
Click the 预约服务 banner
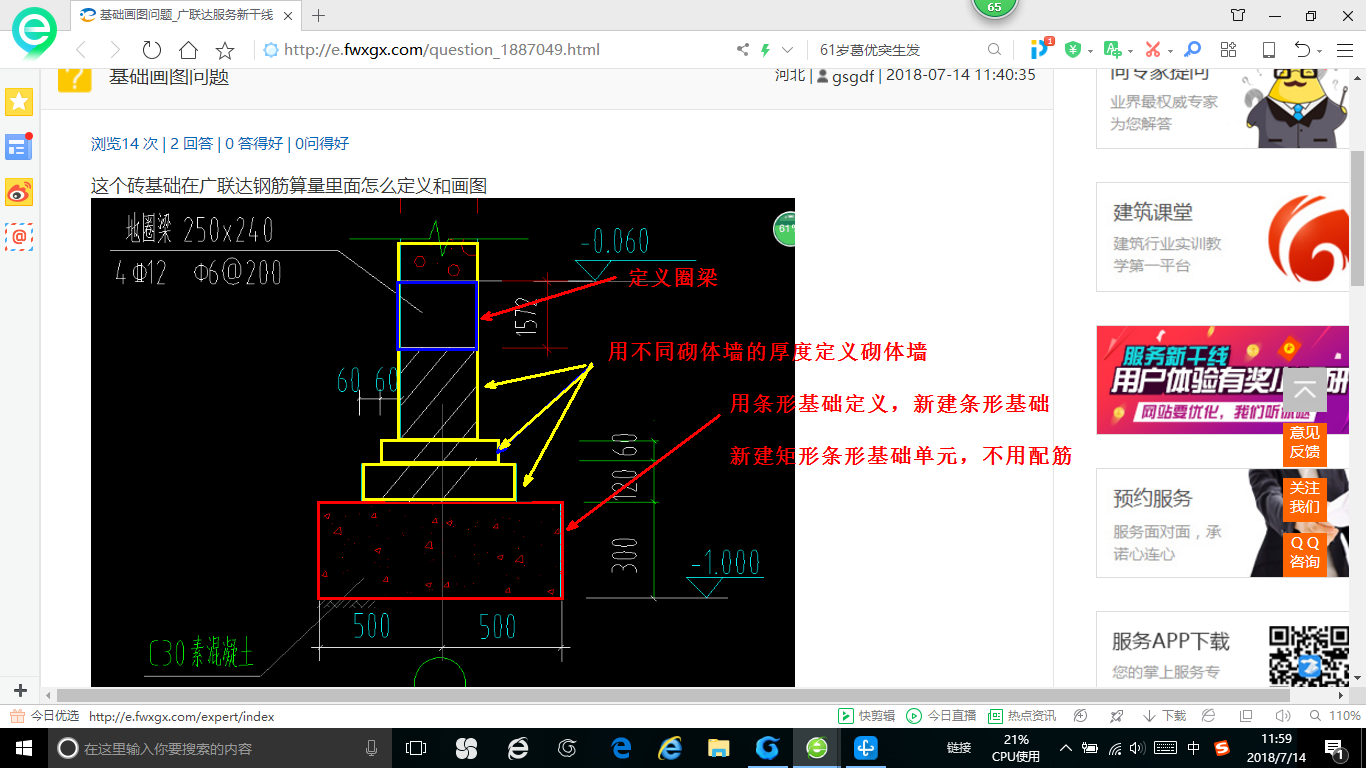click(1222, 523)
